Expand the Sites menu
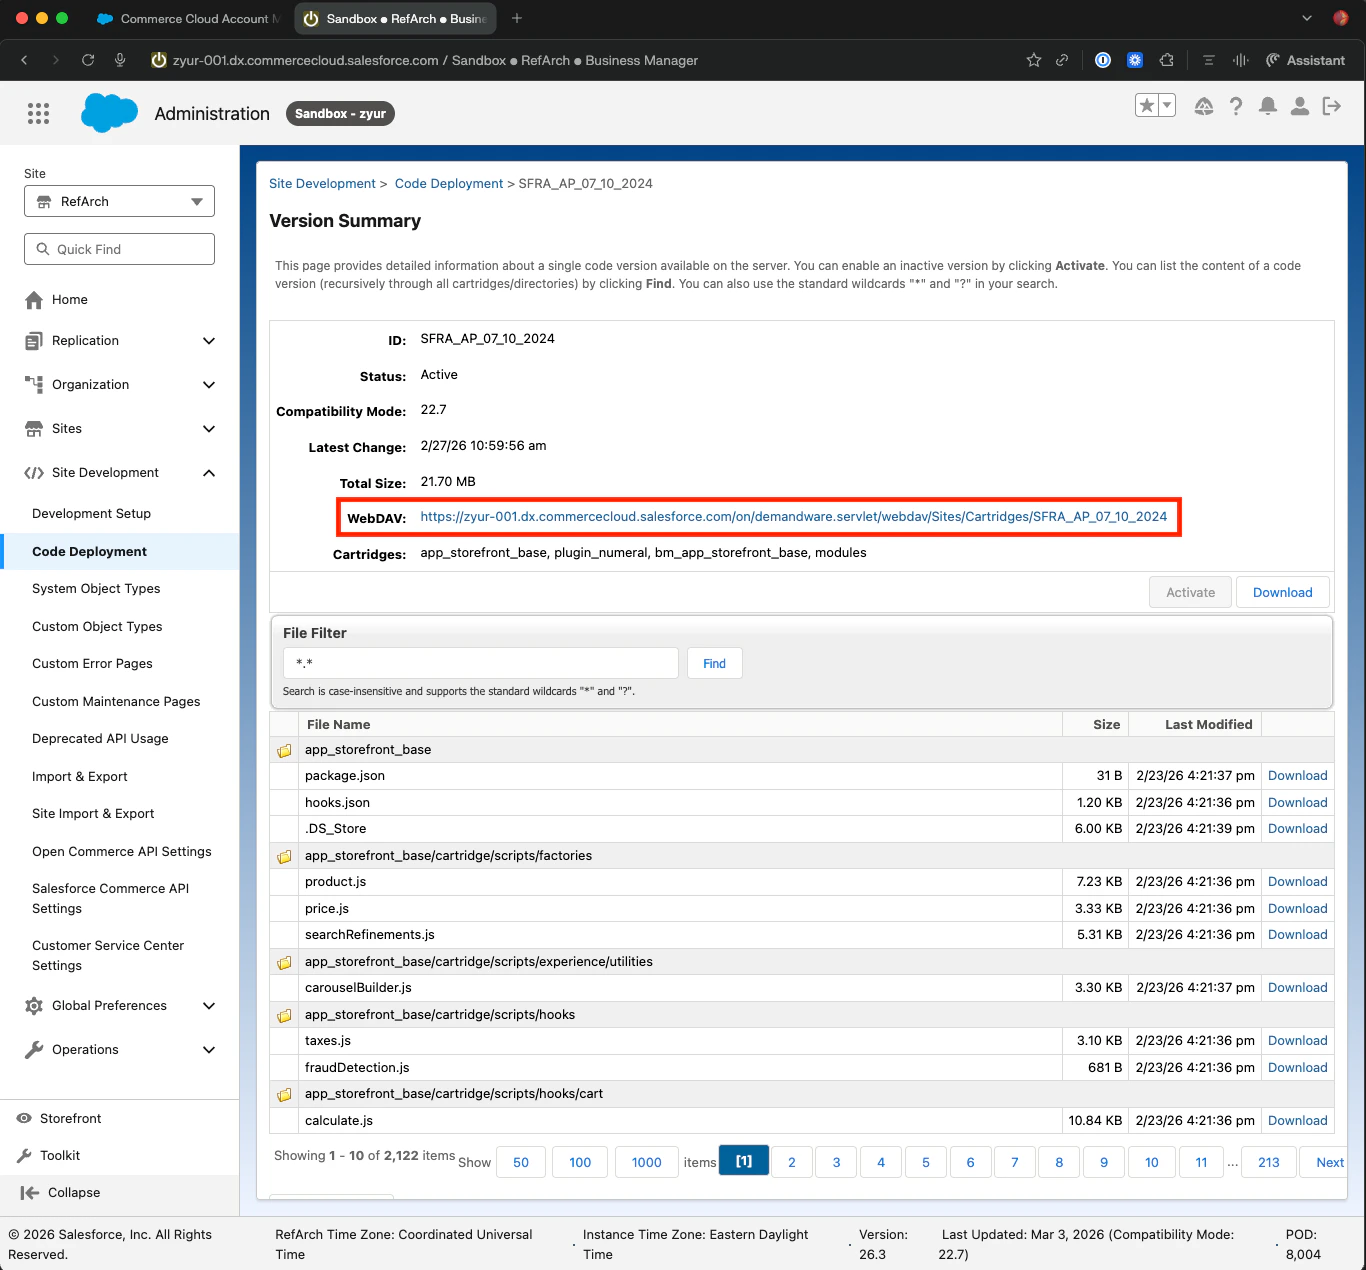This screenshot has height=1270, width=1366. 209,429
